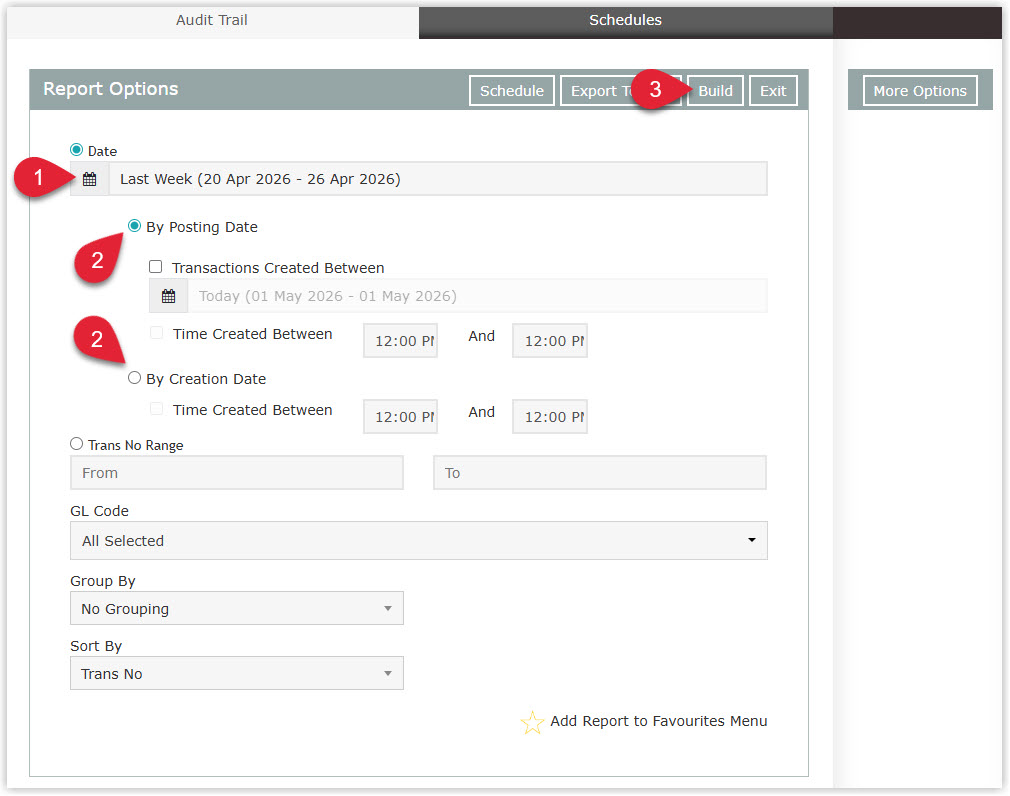
Task: Click the second time field under By Creation Date
Action: click(550, 417)
